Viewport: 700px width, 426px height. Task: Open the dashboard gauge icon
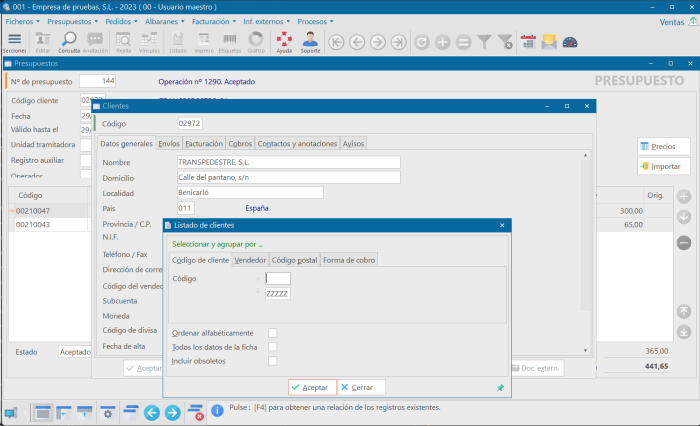(x=570, y=42)
